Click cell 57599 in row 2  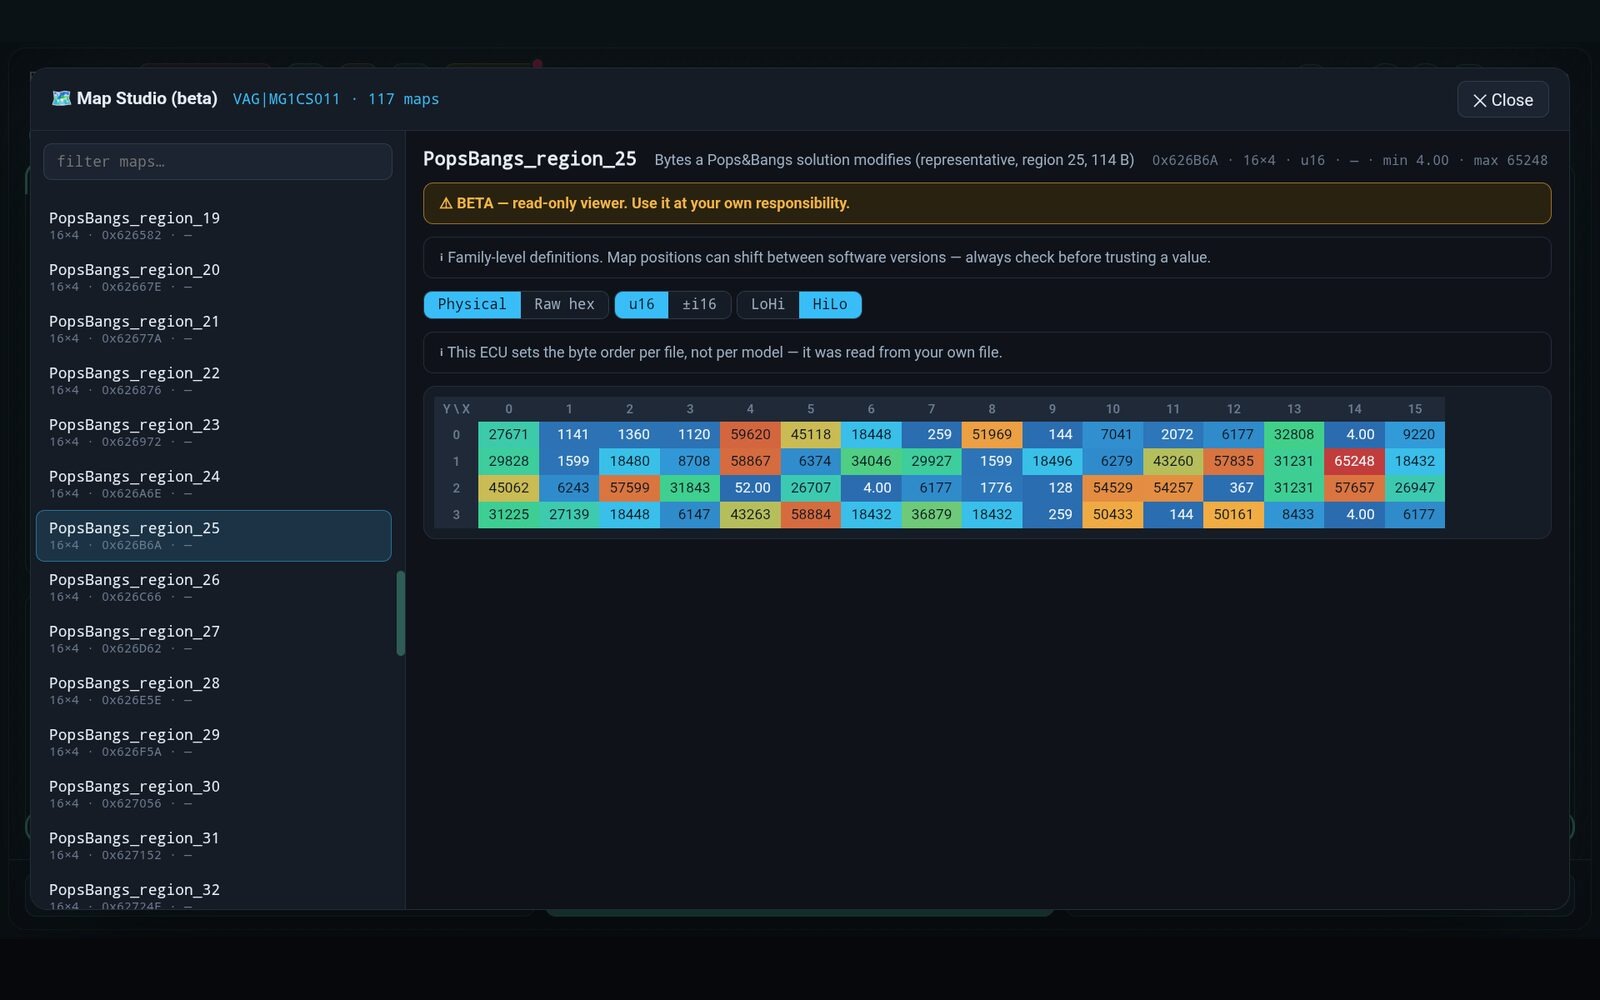click(x=629, y=488)
